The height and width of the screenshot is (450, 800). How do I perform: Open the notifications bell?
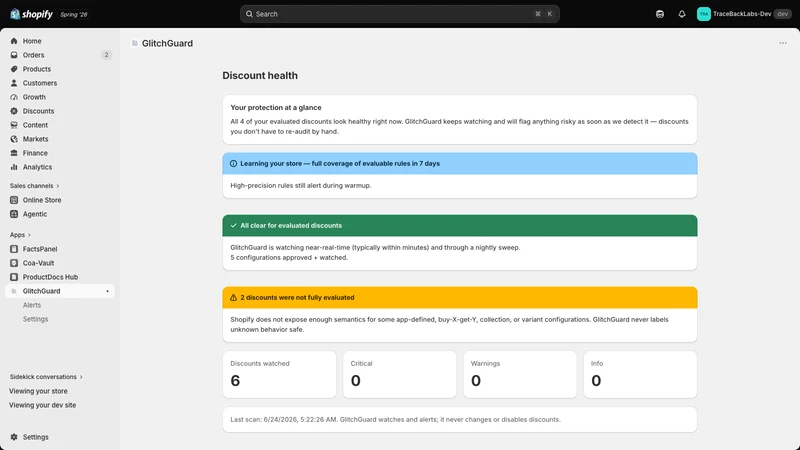[x=682, y=14]
